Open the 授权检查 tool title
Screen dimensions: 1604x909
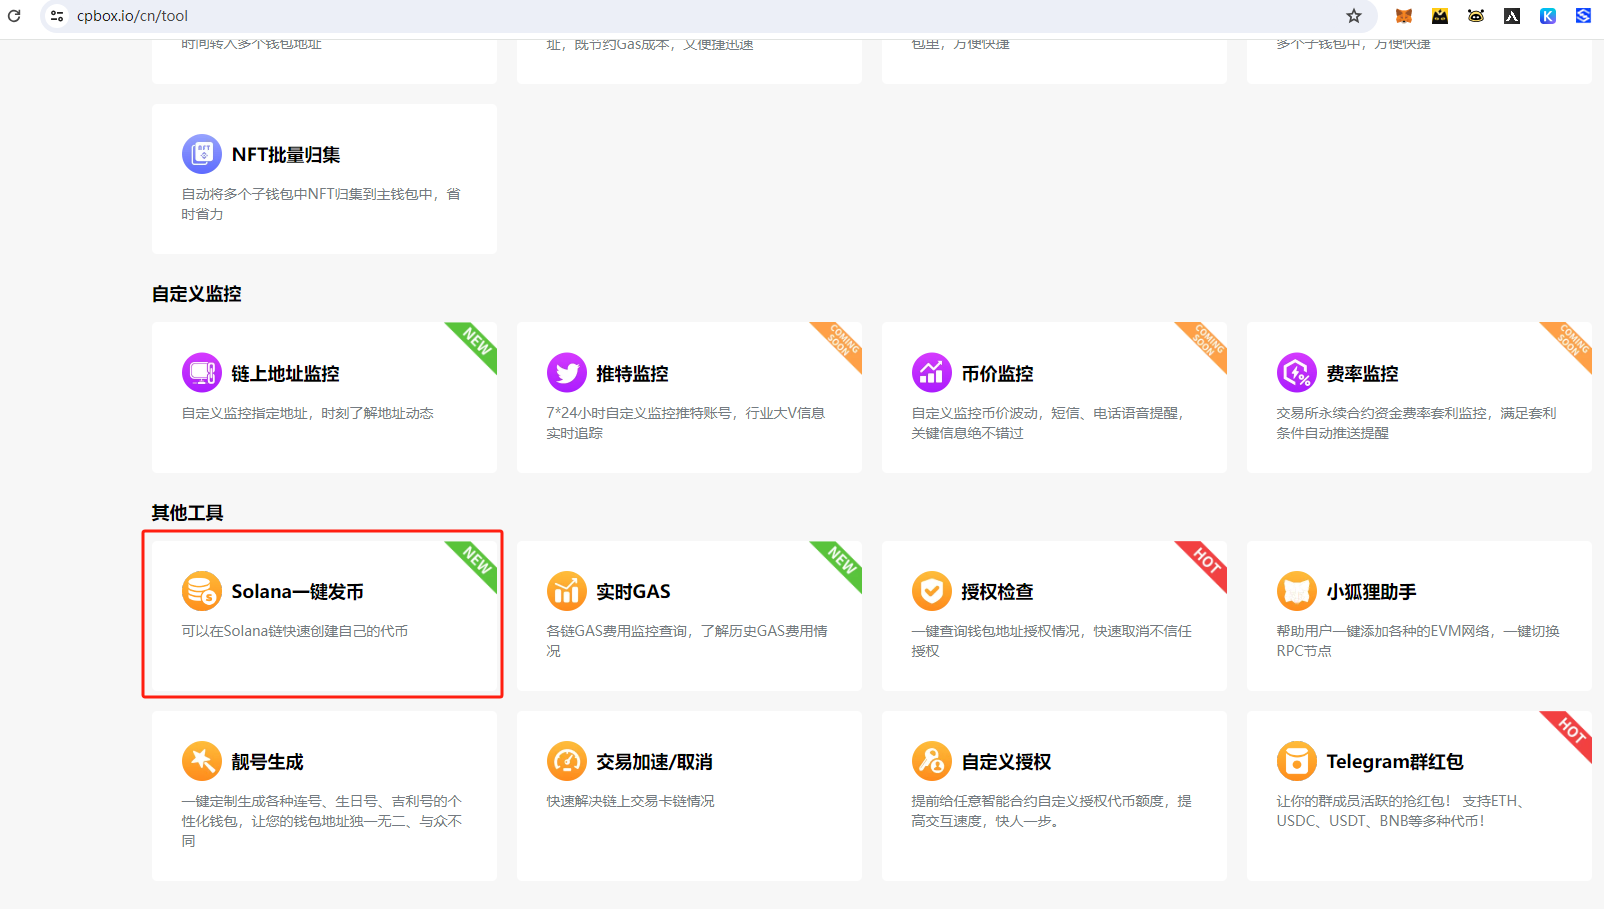click(x=997, y=591)
